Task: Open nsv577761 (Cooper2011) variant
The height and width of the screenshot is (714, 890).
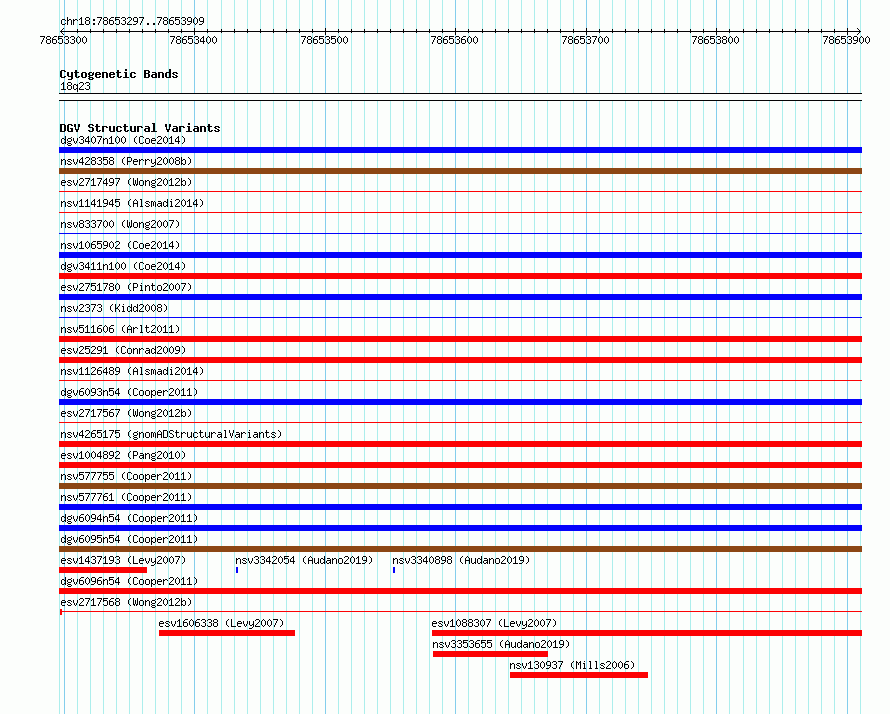Action: pos(126,497)
